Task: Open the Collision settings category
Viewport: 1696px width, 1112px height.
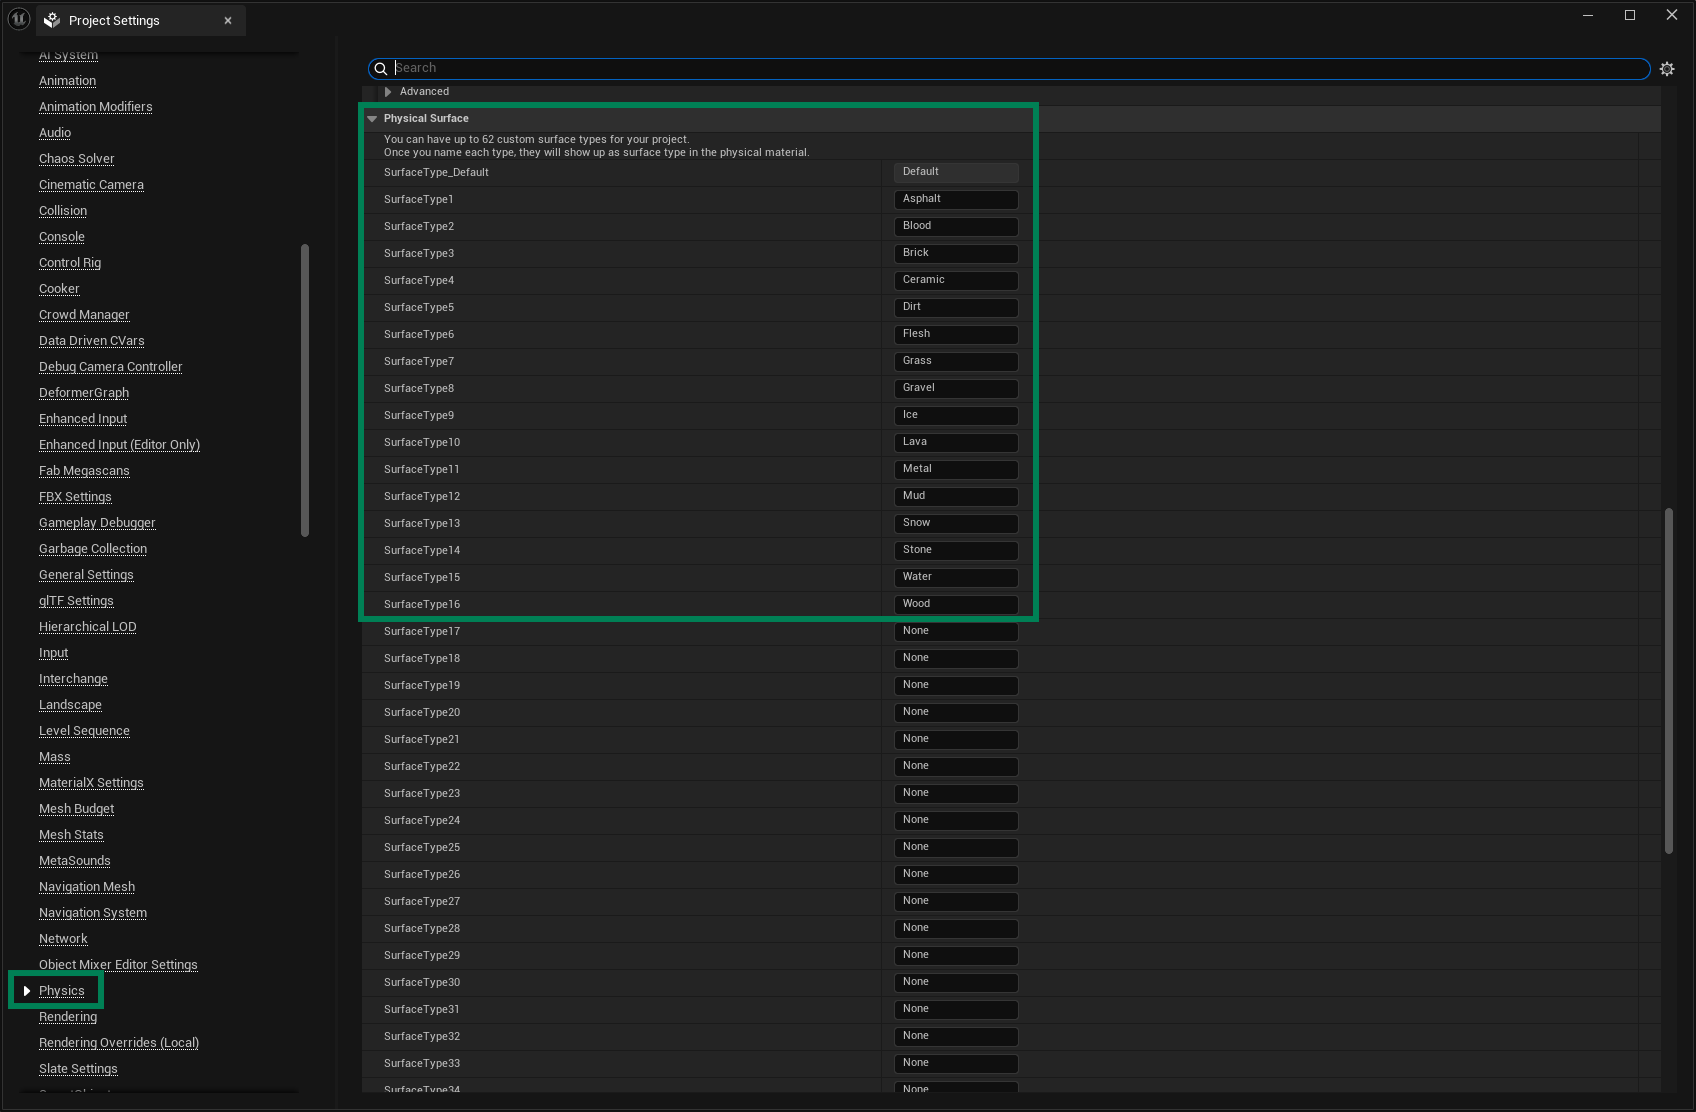Action: [63, 211]
